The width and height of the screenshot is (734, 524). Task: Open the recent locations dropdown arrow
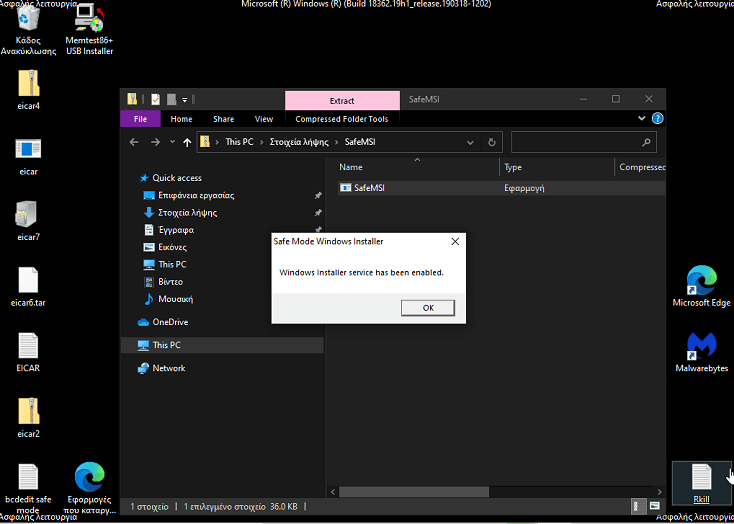pos(172,142)
